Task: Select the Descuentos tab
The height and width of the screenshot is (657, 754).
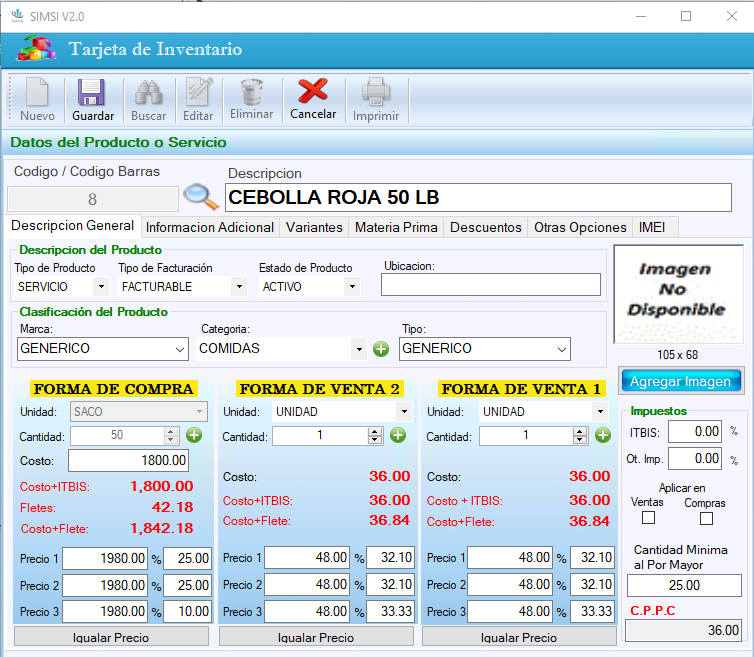Action: [x=486, y=227]
